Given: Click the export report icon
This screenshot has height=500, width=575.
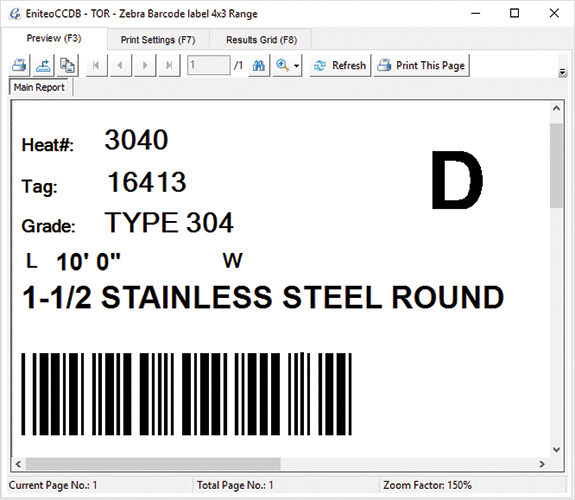Looking at the screenshot, I should [x=43, y=66].
